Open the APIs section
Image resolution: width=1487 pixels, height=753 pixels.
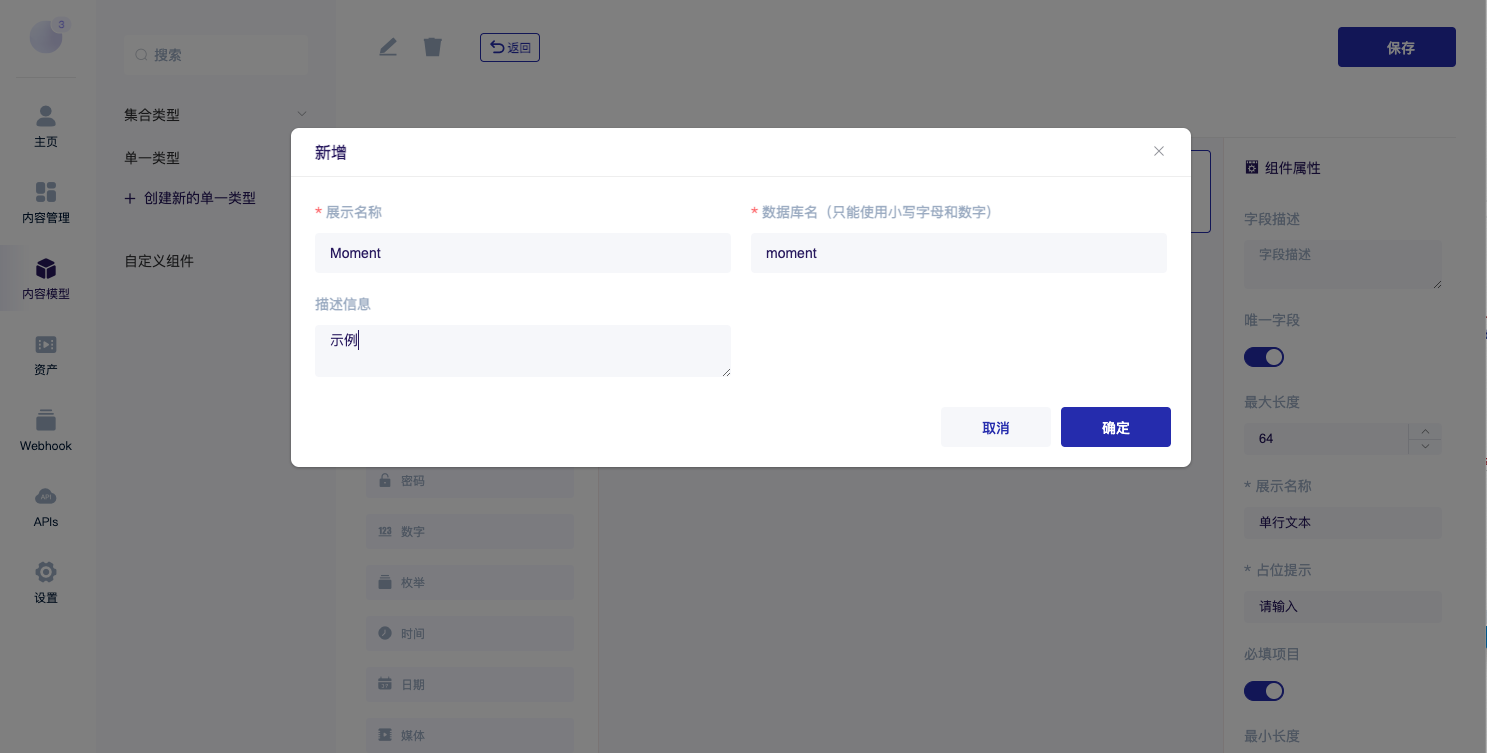46,507
